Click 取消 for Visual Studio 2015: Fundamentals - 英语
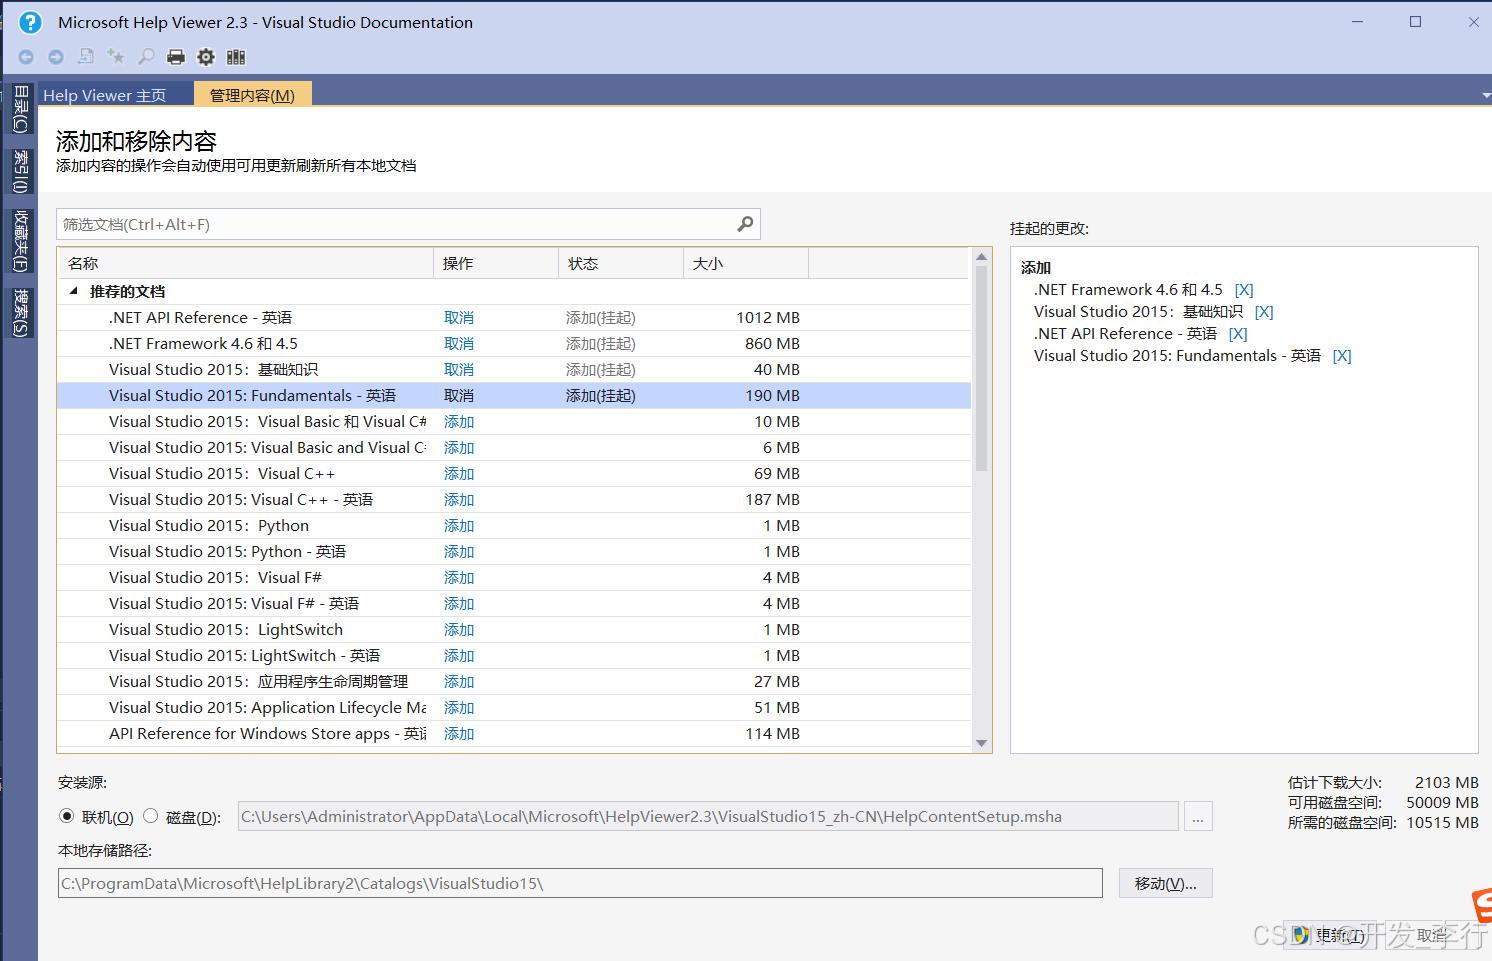1492x961 pixels. [x=459, y=395]
